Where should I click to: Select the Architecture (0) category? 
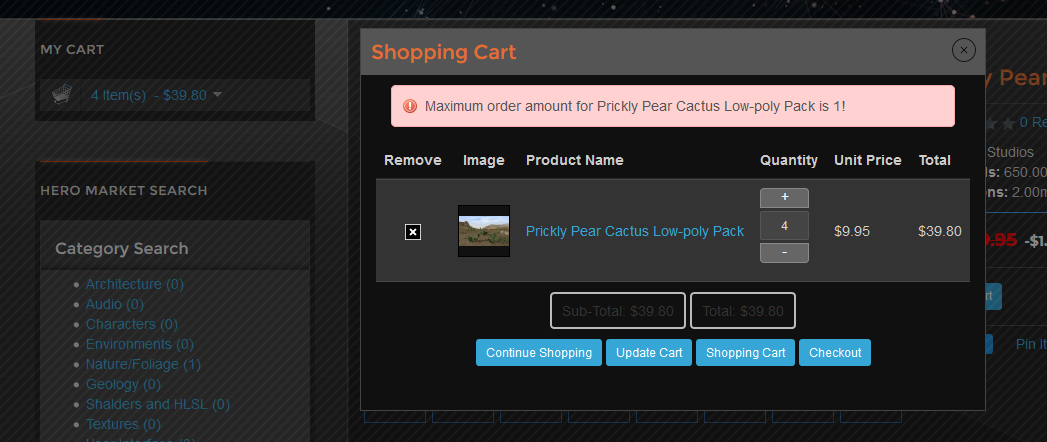point(134,284)
